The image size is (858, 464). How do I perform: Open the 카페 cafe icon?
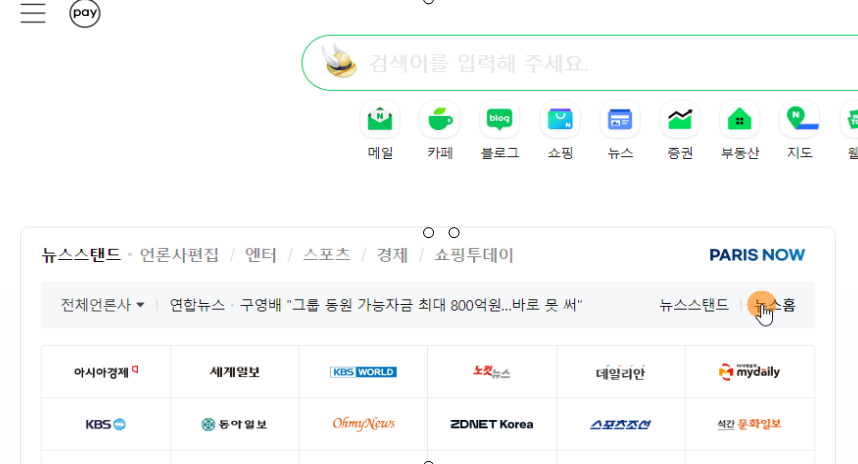[440, 119]
